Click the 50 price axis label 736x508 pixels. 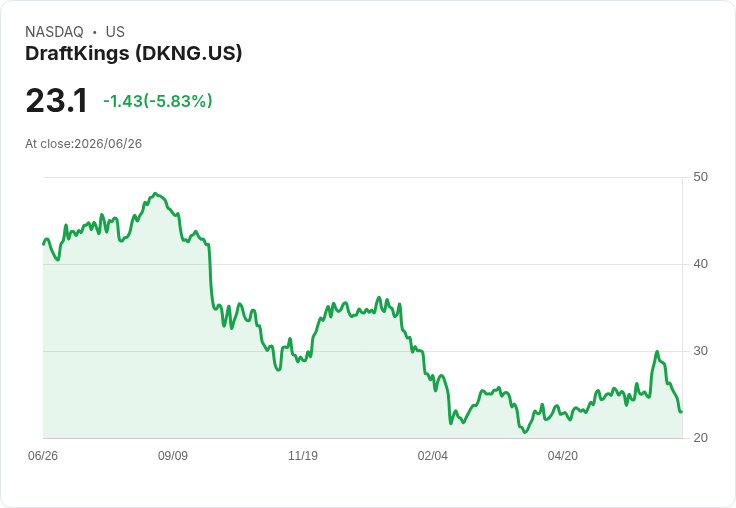(700, 177)
